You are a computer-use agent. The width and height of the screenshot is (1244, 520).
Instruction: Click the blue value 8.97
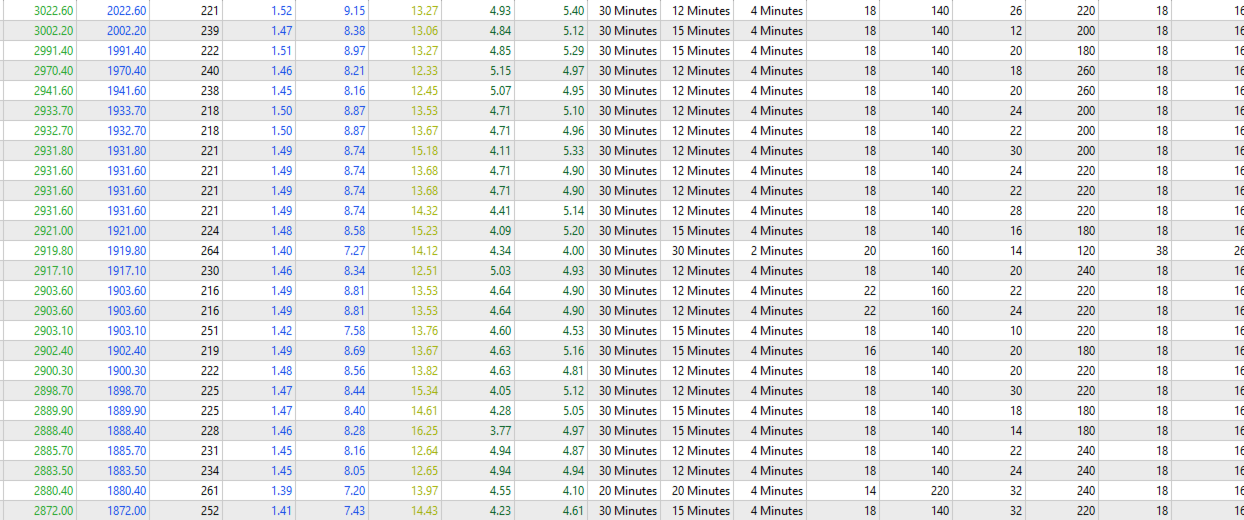click(x=354, y=51)
